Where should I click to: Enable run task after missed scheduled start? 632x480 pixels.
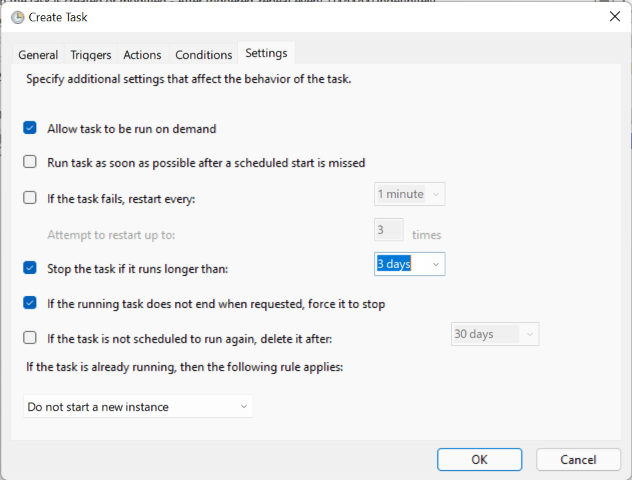coord(30,162)
